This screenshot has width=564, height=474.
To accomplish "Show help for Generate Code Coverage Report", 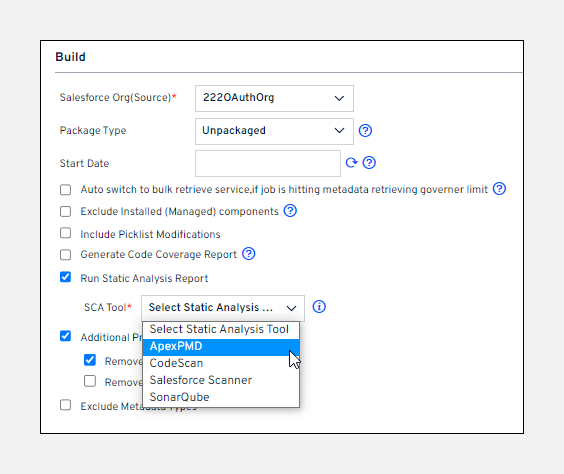I will 249,254.
